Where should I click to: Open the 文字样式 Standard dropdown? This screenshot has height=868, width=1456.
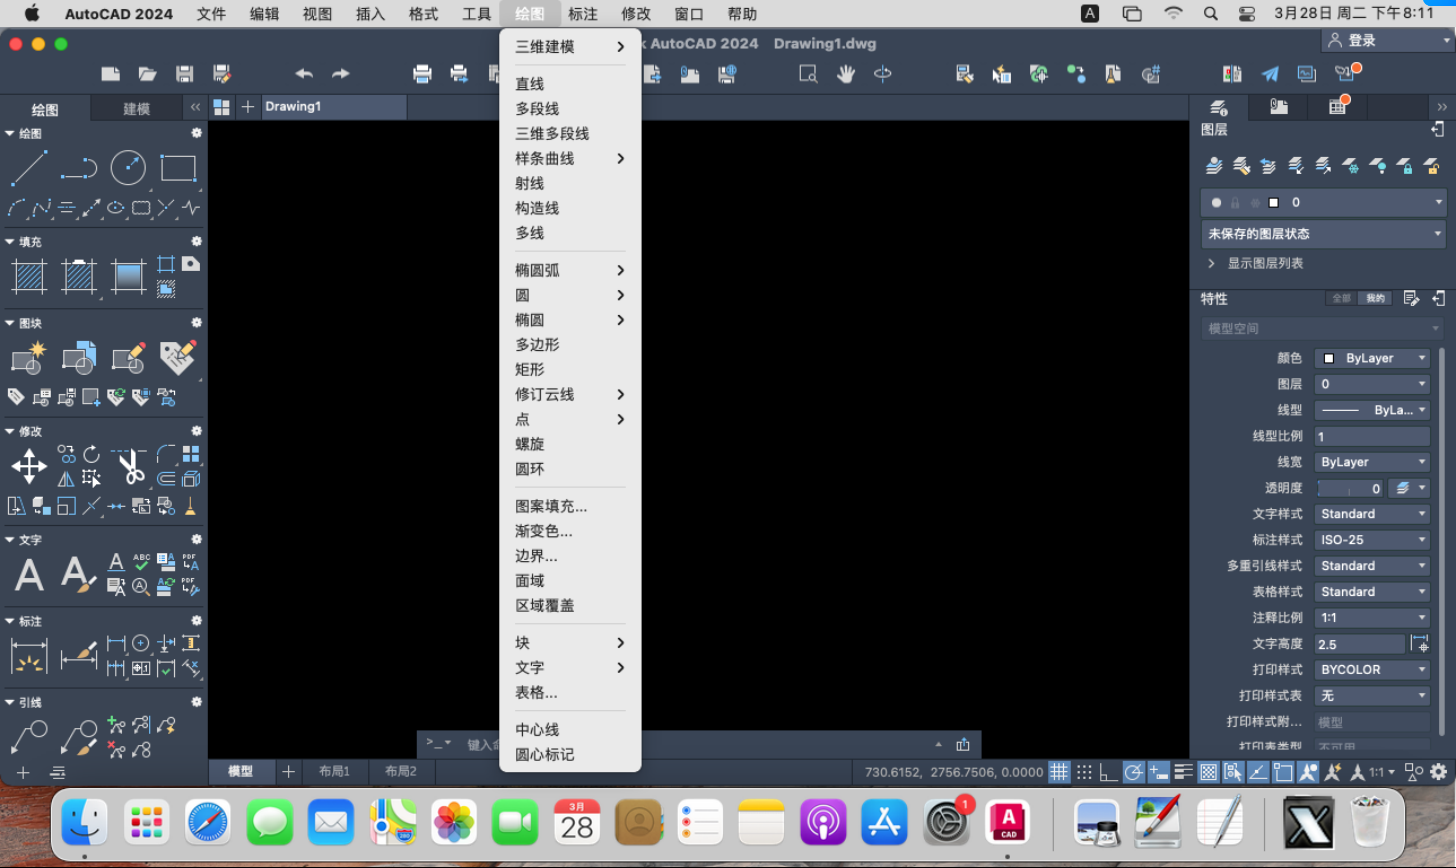[x=1373, y=514]
